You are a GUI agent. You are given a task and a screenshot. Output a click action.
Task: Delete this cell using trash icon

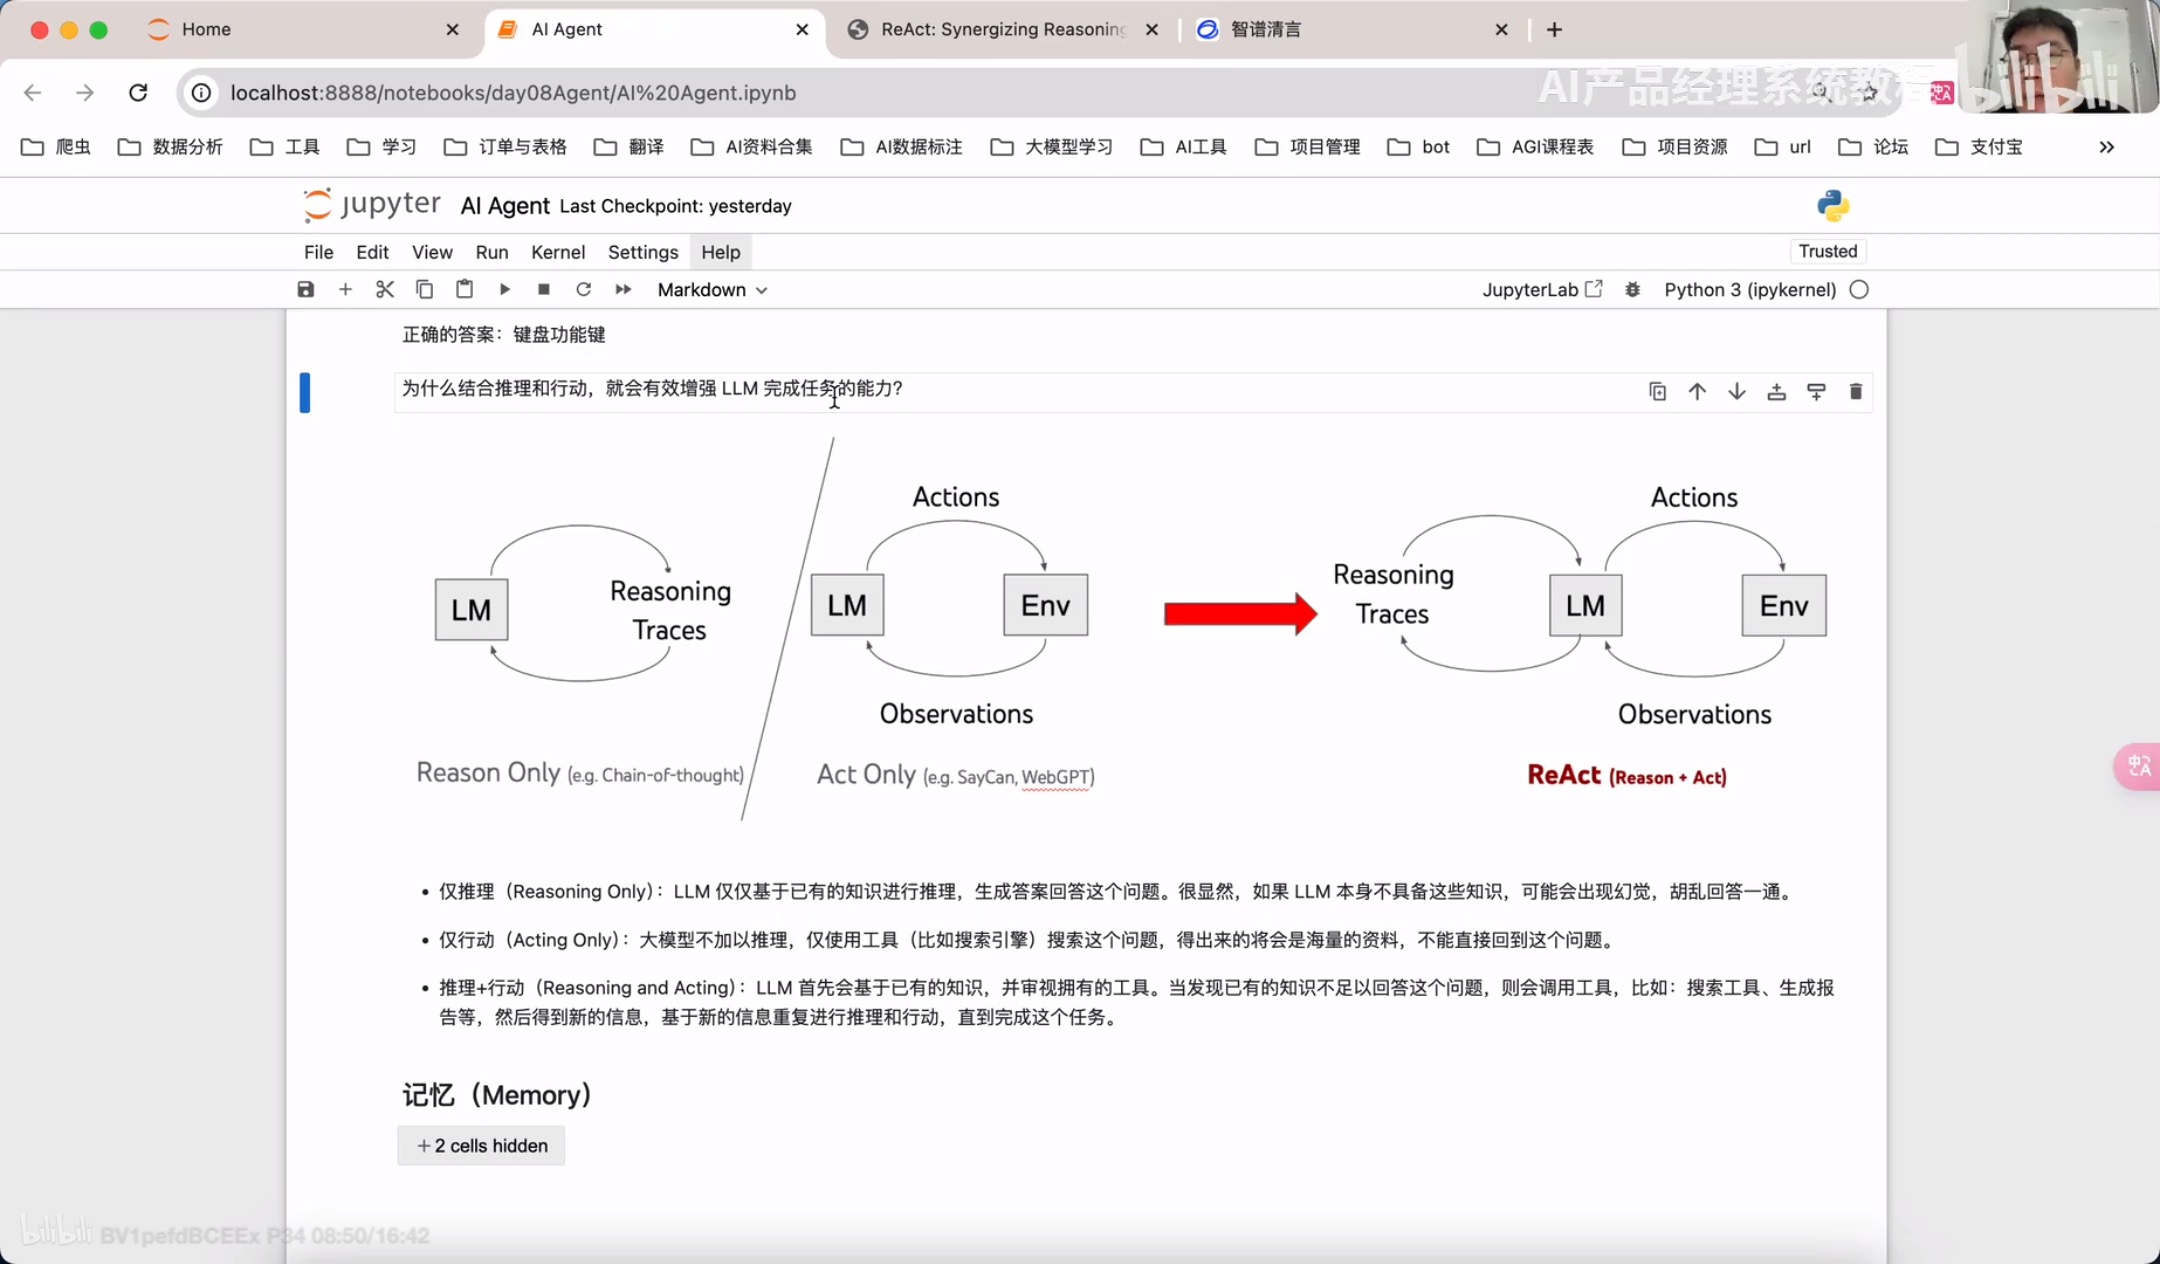pyautogui.click(x=1855, y=392)
